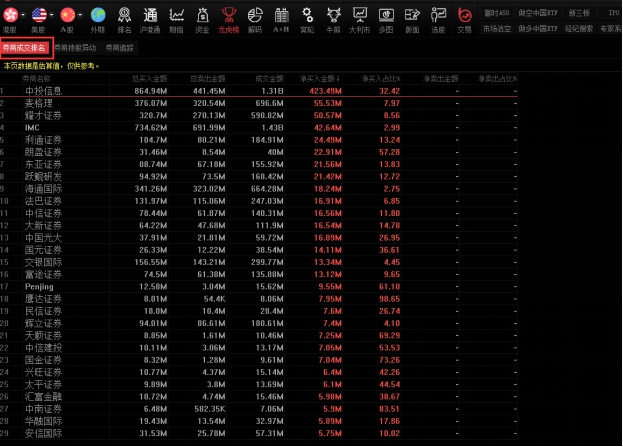This screenshot has width=623, height=447.
Task: Open the 窝轮 warrants icon
Action: pos(306,16)
